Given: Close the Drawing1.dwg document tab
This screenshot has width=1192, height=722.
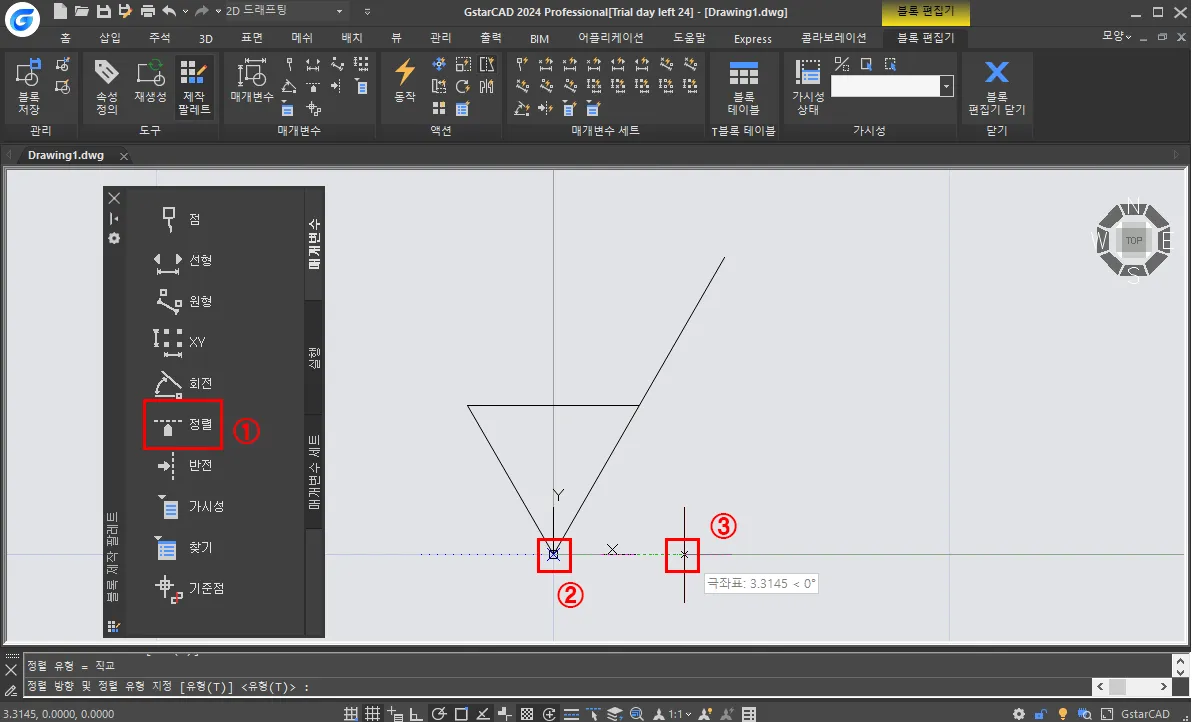Looking at the screenshot, I should click(123, 156).
